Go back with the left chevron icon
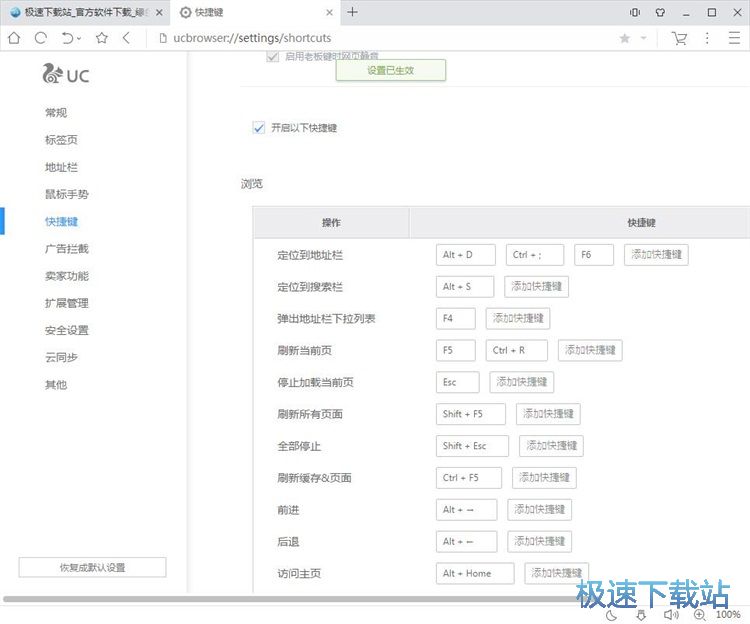Image resolution: width=750 pixels, height=624 pixels. 126,38
